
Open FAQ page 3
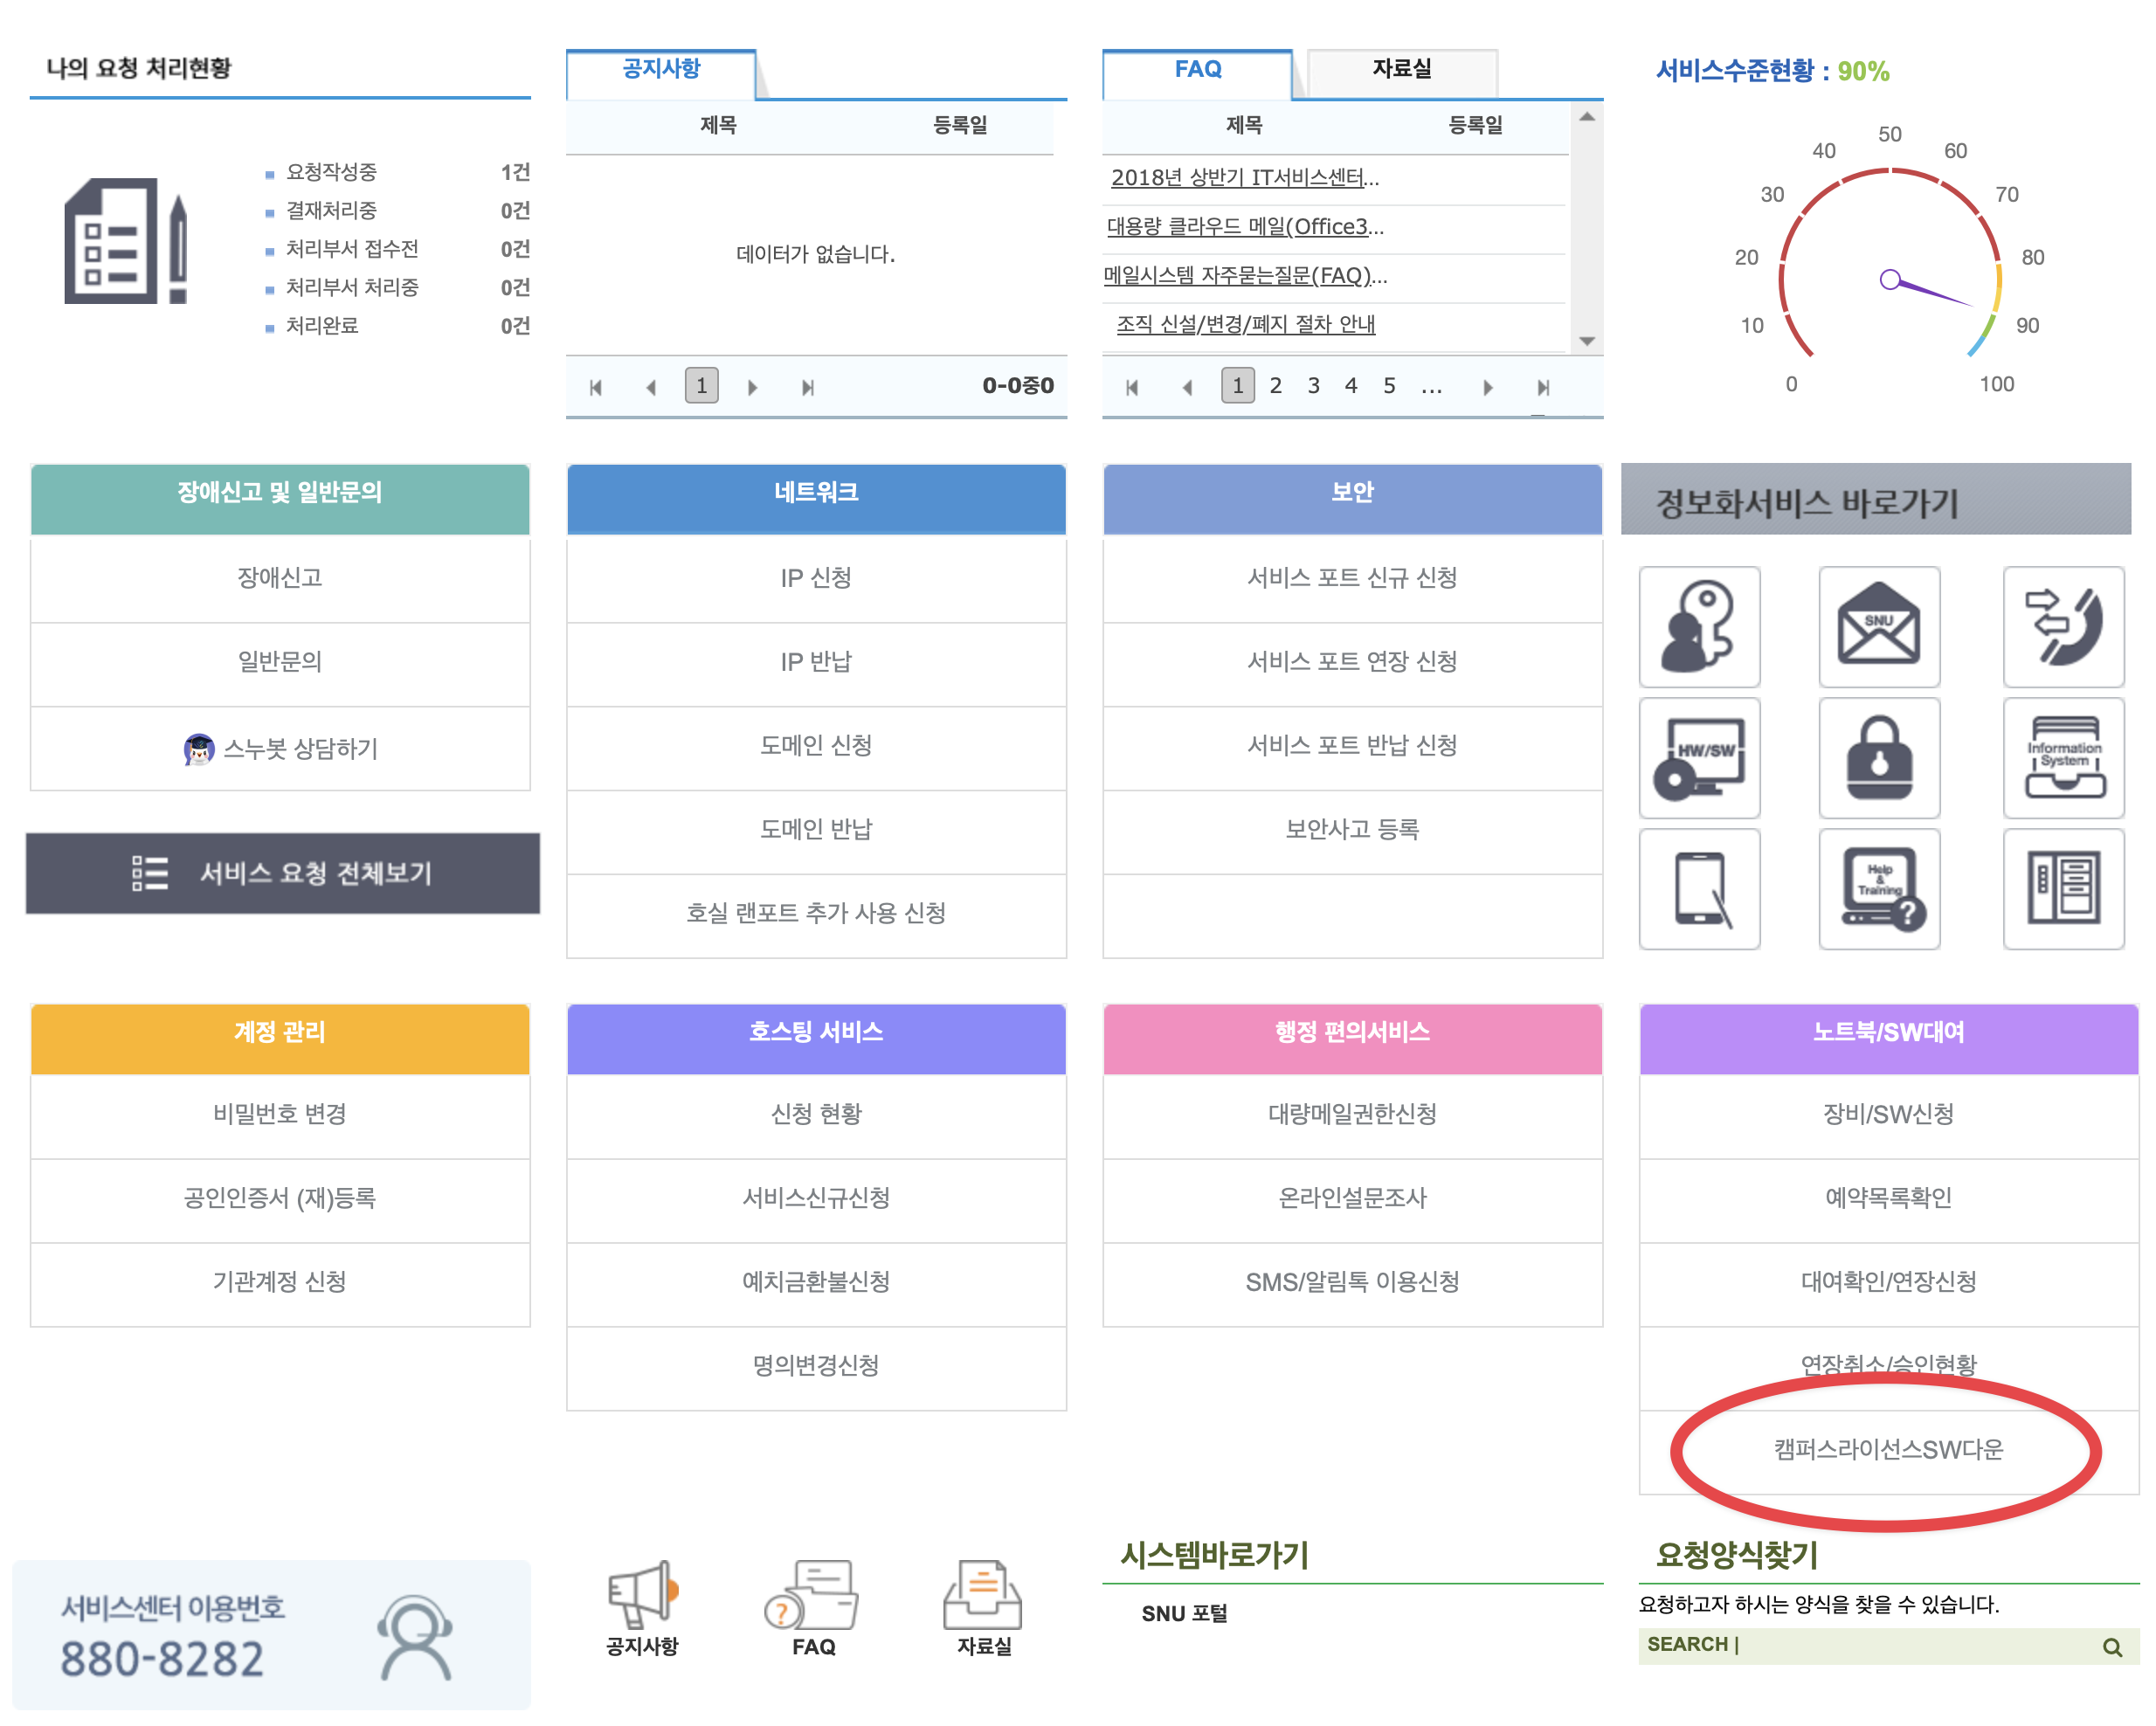point(1313,385)
